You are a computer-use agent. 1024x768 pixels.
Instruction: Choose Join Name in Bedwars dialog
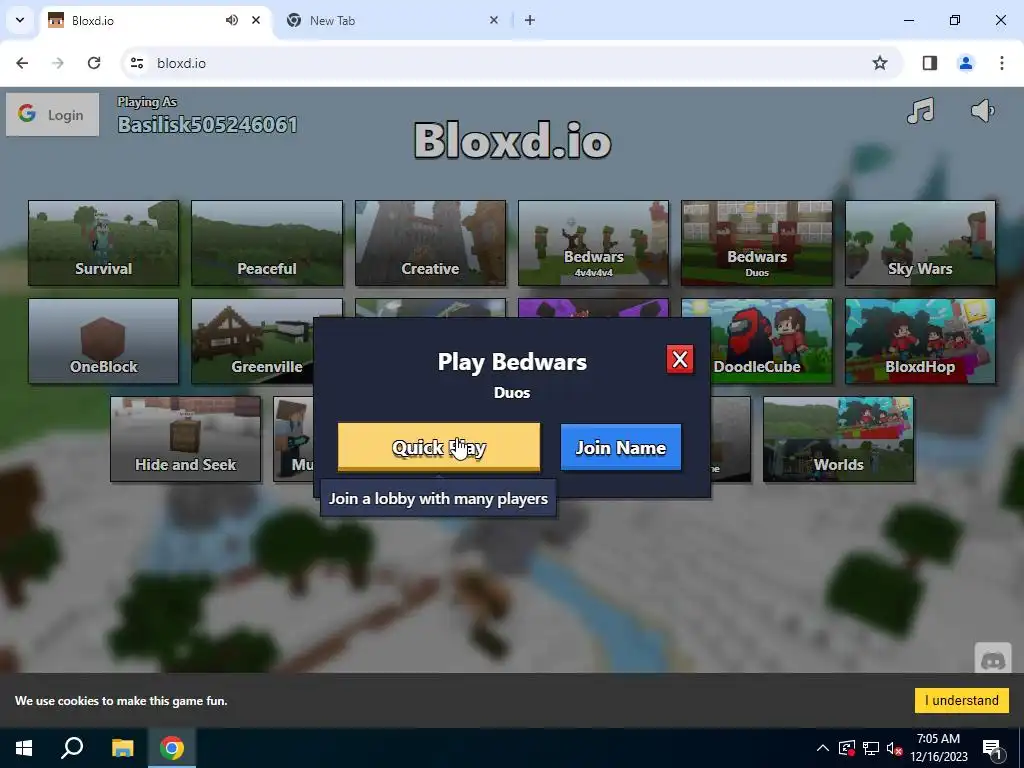pyautogui.click(x=620, y=447)
